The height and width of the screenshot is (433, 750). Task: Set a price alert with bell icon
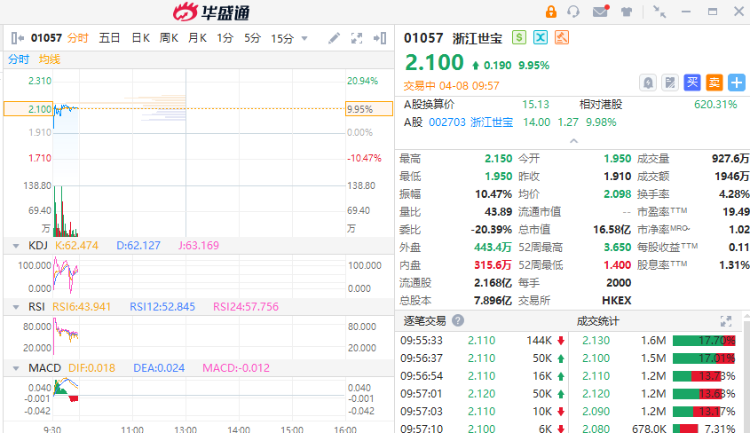(x=648, y=83)
